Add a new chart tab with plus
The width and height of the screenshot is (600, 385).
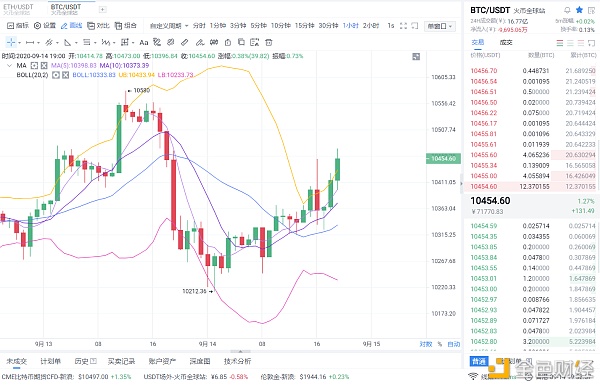pyautogui.click(x=103, y=9)
